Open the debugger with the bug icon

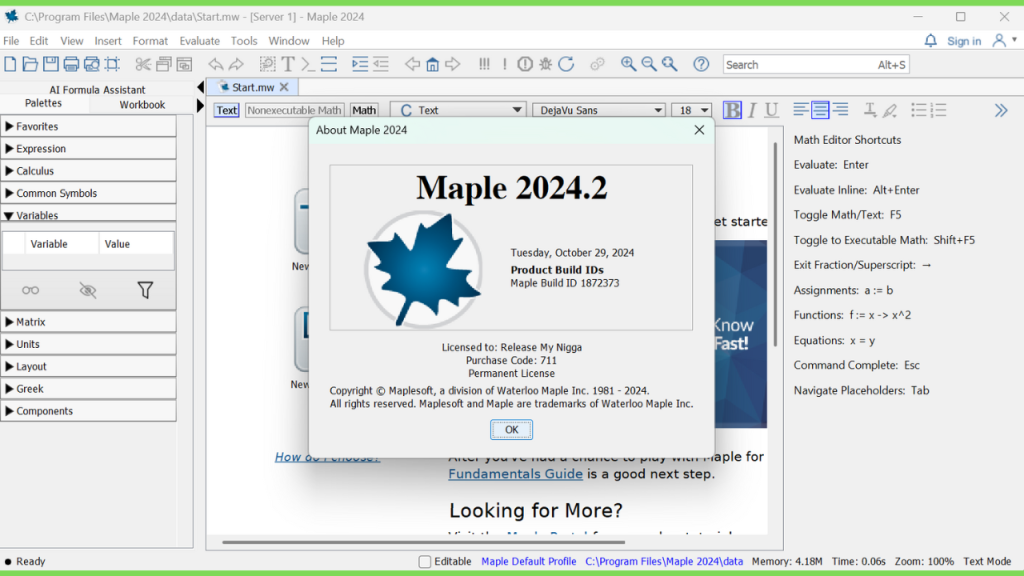(545, 64)
